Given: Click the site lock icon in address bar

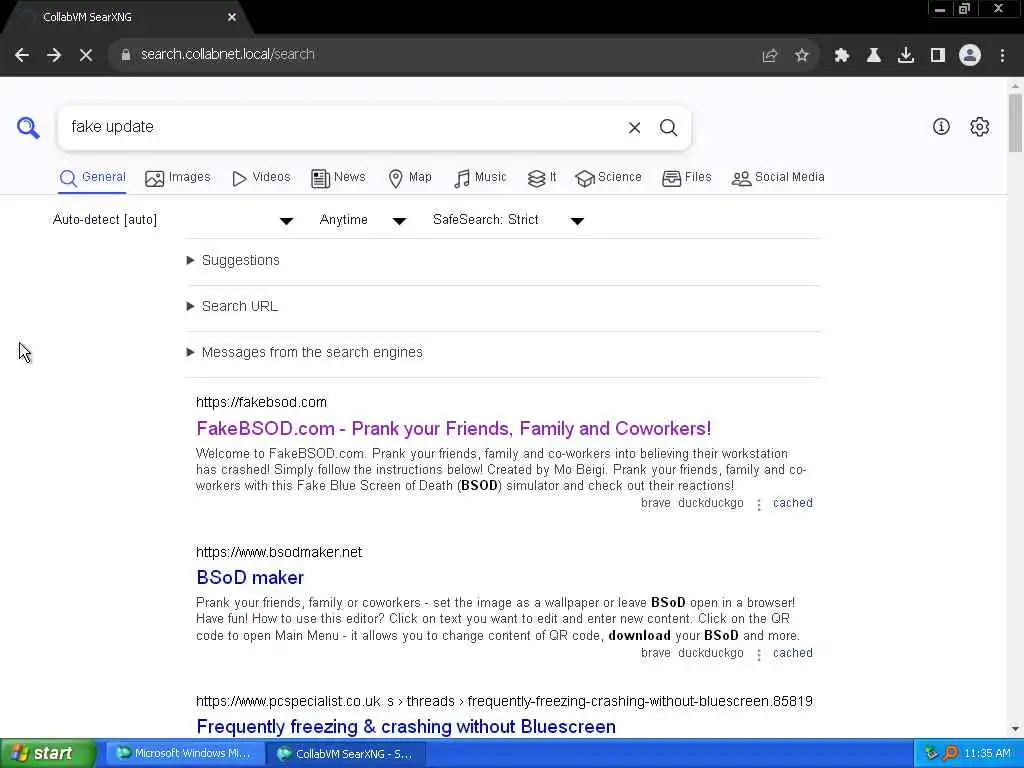Looking at the screenshot, I should coord(126,55).
